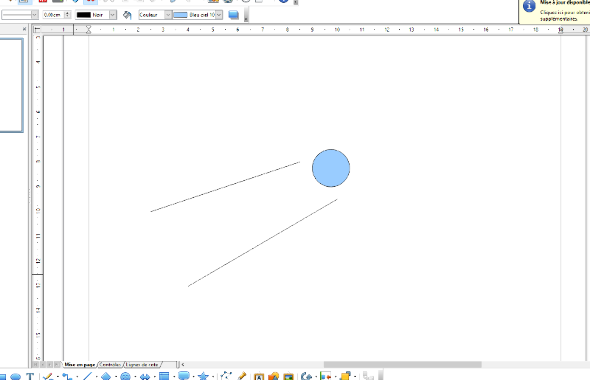This screenshot has width=590, height=380.
Task: Select the Flowchart shapes tool
Action: pos(164,376)
